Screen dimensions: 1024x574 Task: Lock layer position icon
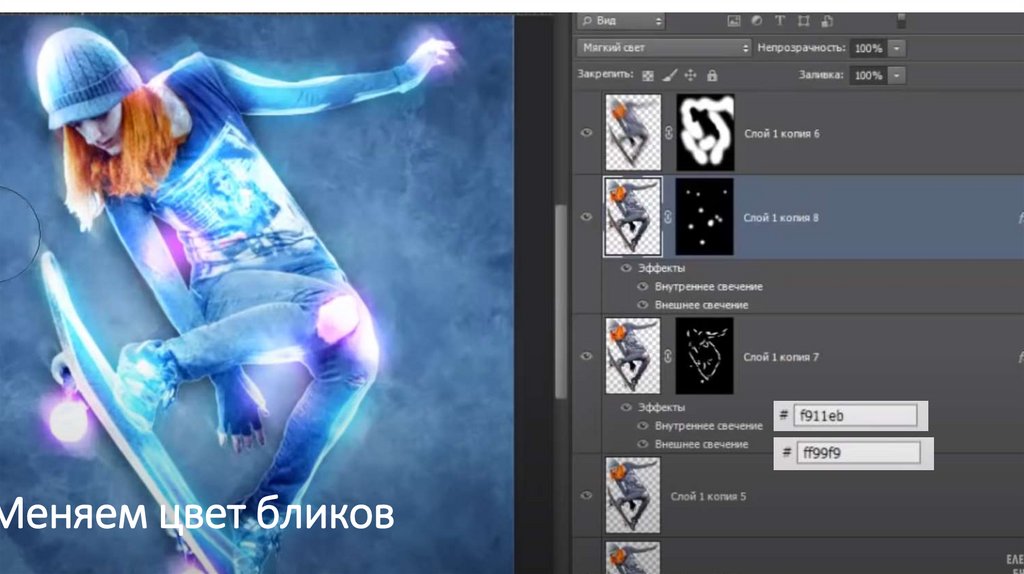click(x=690, y=76)
